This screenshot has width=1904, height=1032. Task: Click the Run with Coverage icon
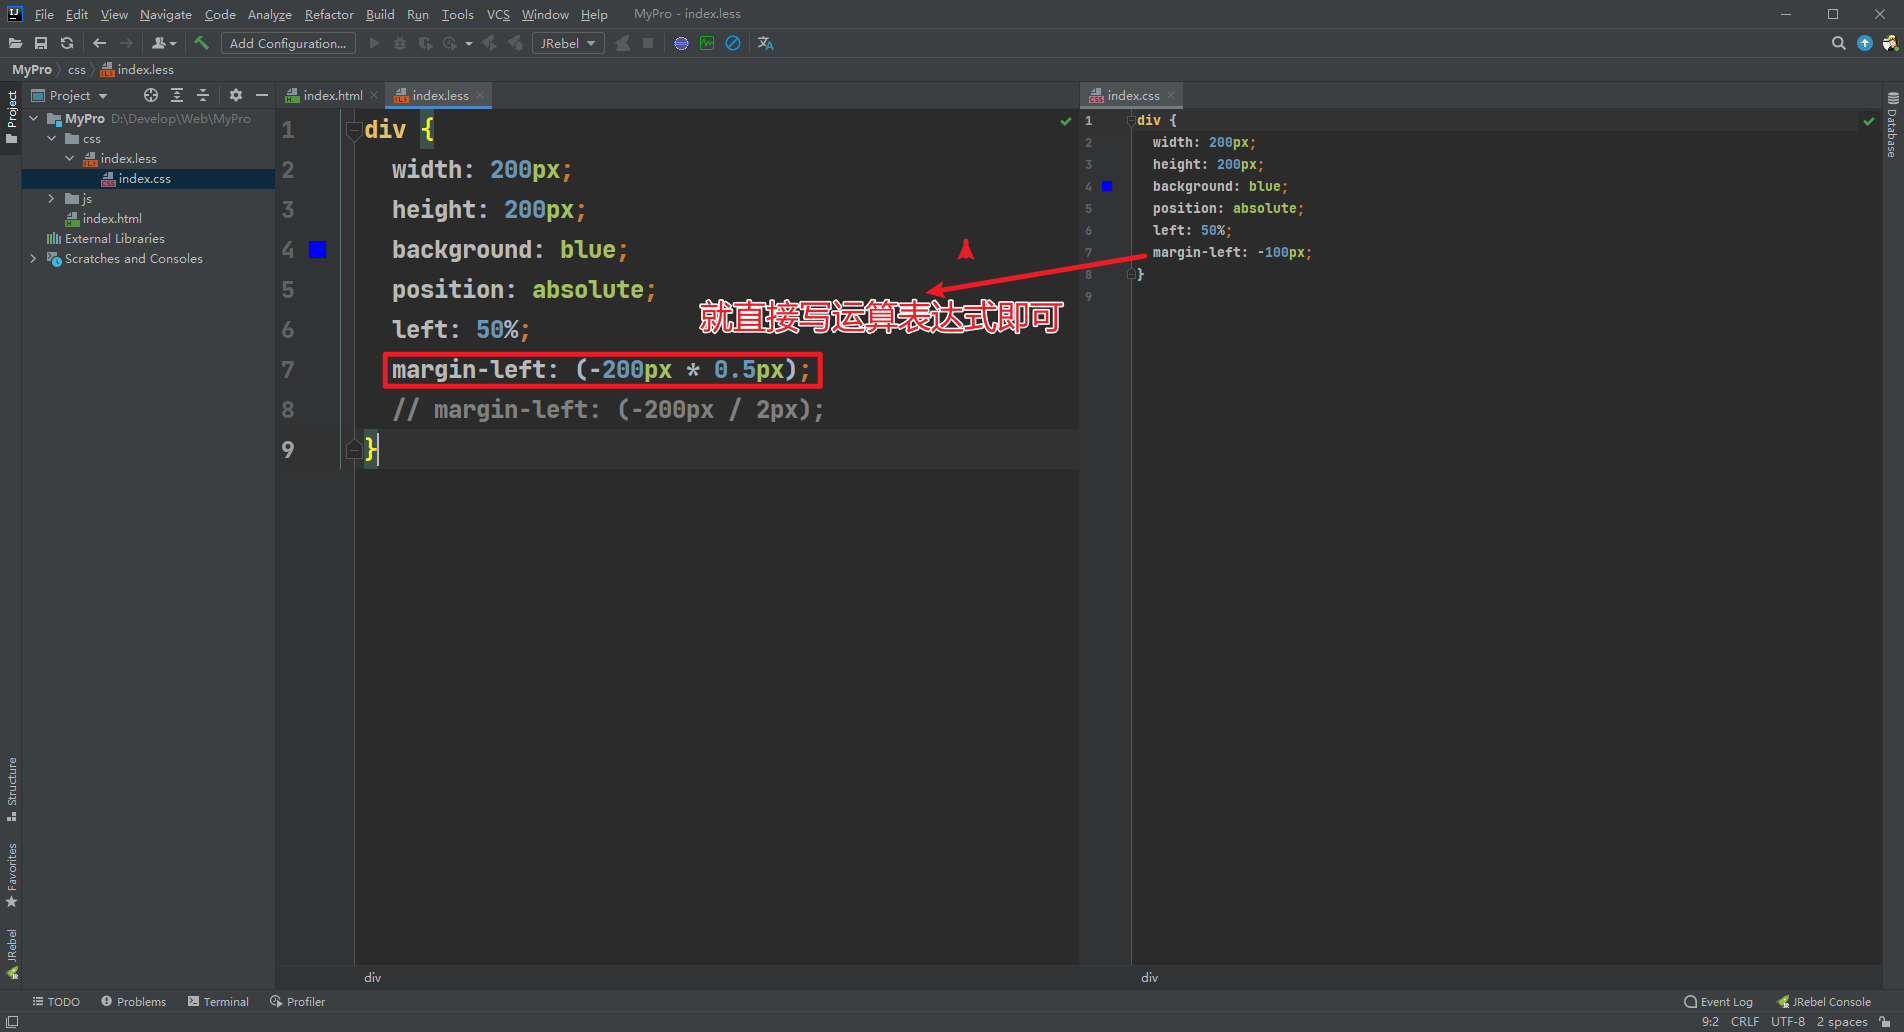[x=426, y=43]
